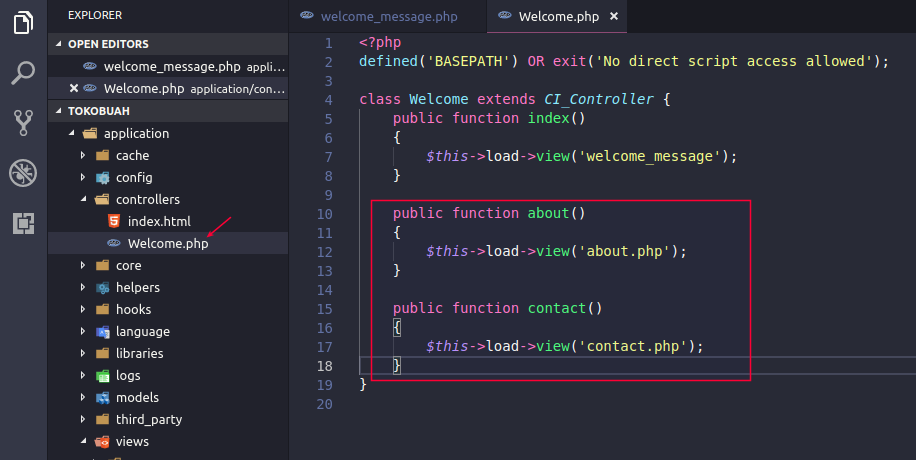Switch to the welcome_message.php tab
Viewport: 916px width, 460px height.
[378, 16]
